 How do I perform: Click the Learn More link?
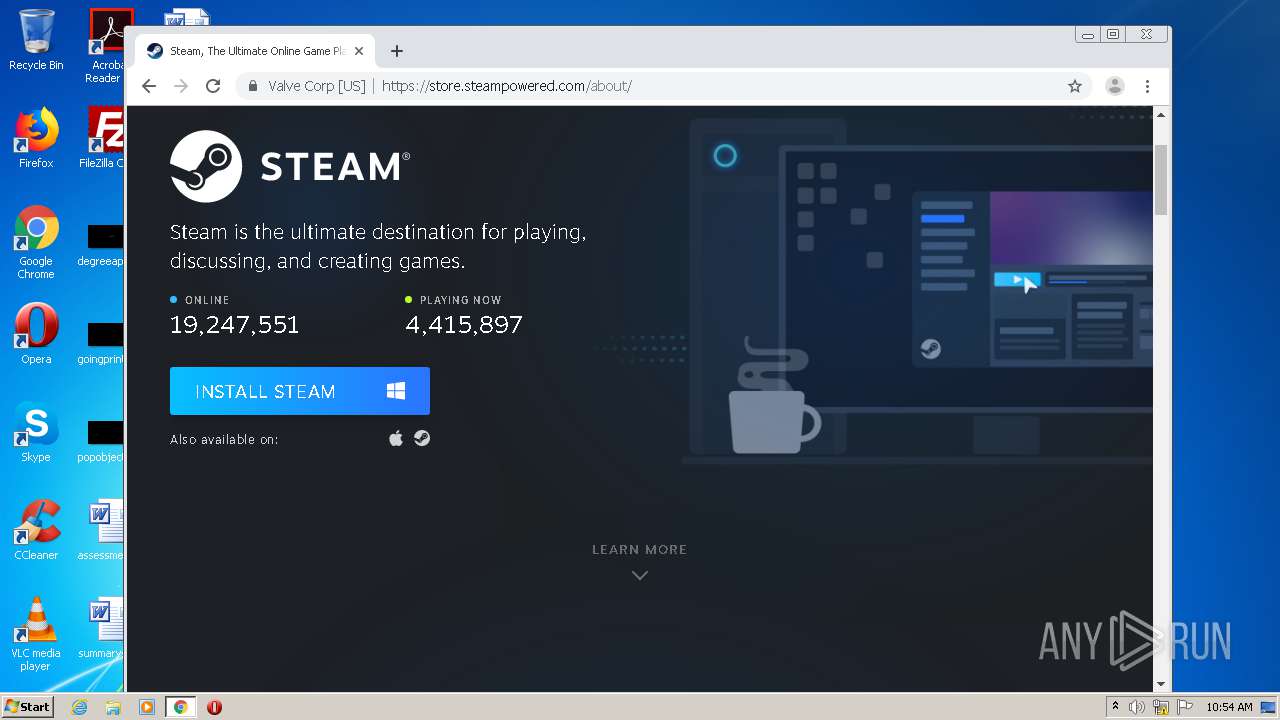click(x=640, y=549)
